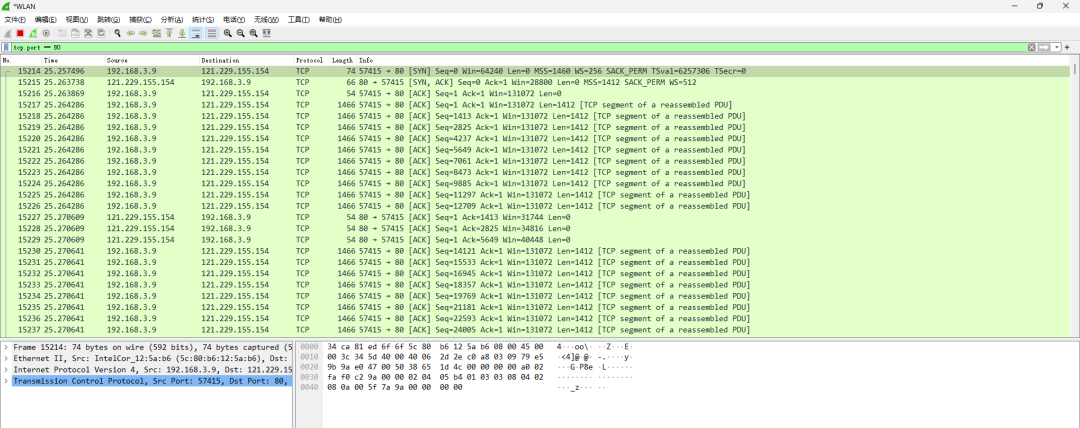Open the 视图(V) menu

(76, 19)
